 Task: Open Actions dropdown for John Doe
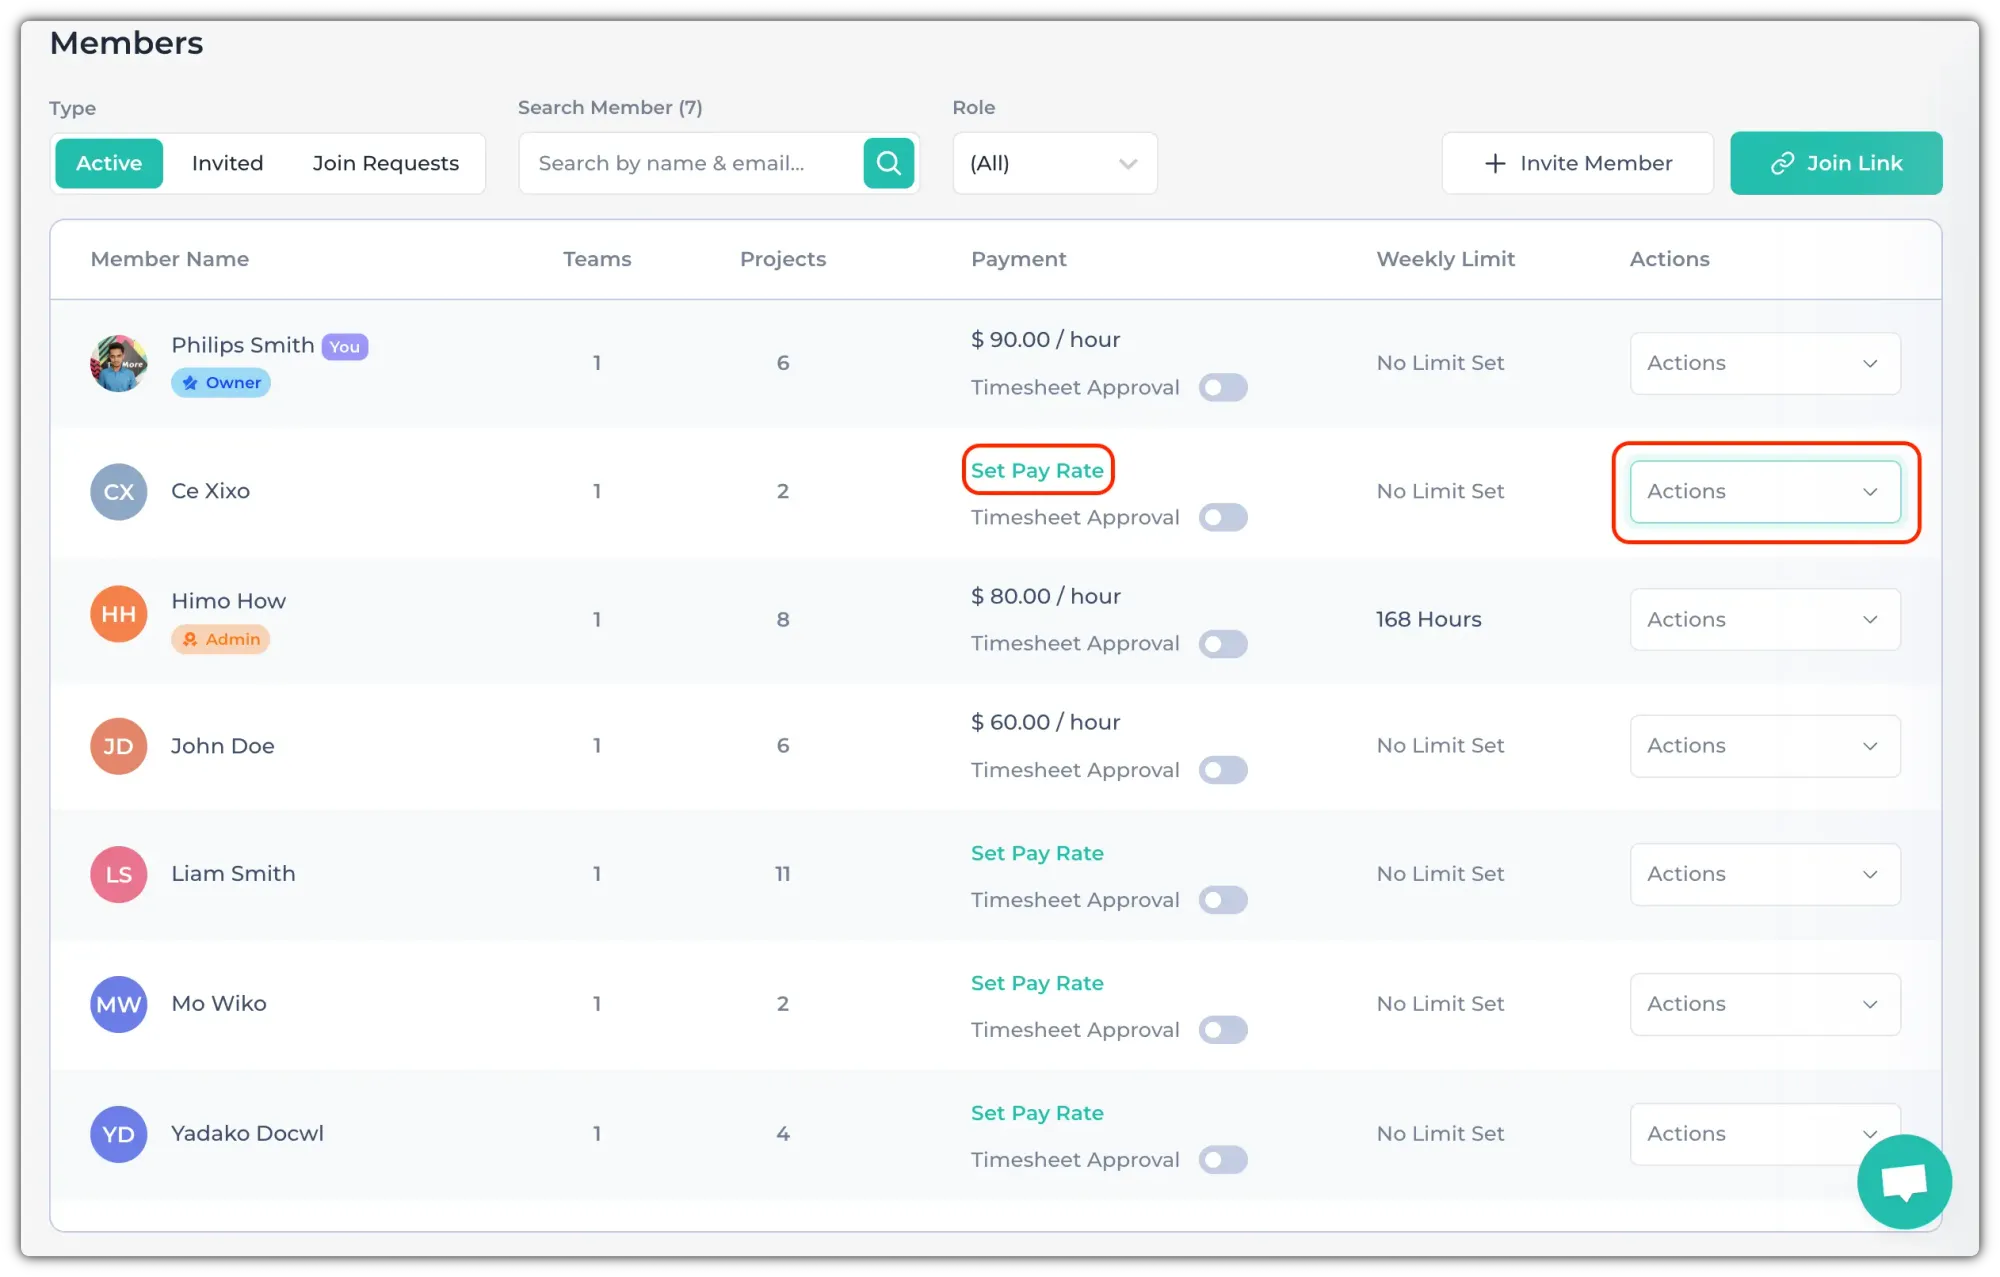click(x=1765, y=746)
